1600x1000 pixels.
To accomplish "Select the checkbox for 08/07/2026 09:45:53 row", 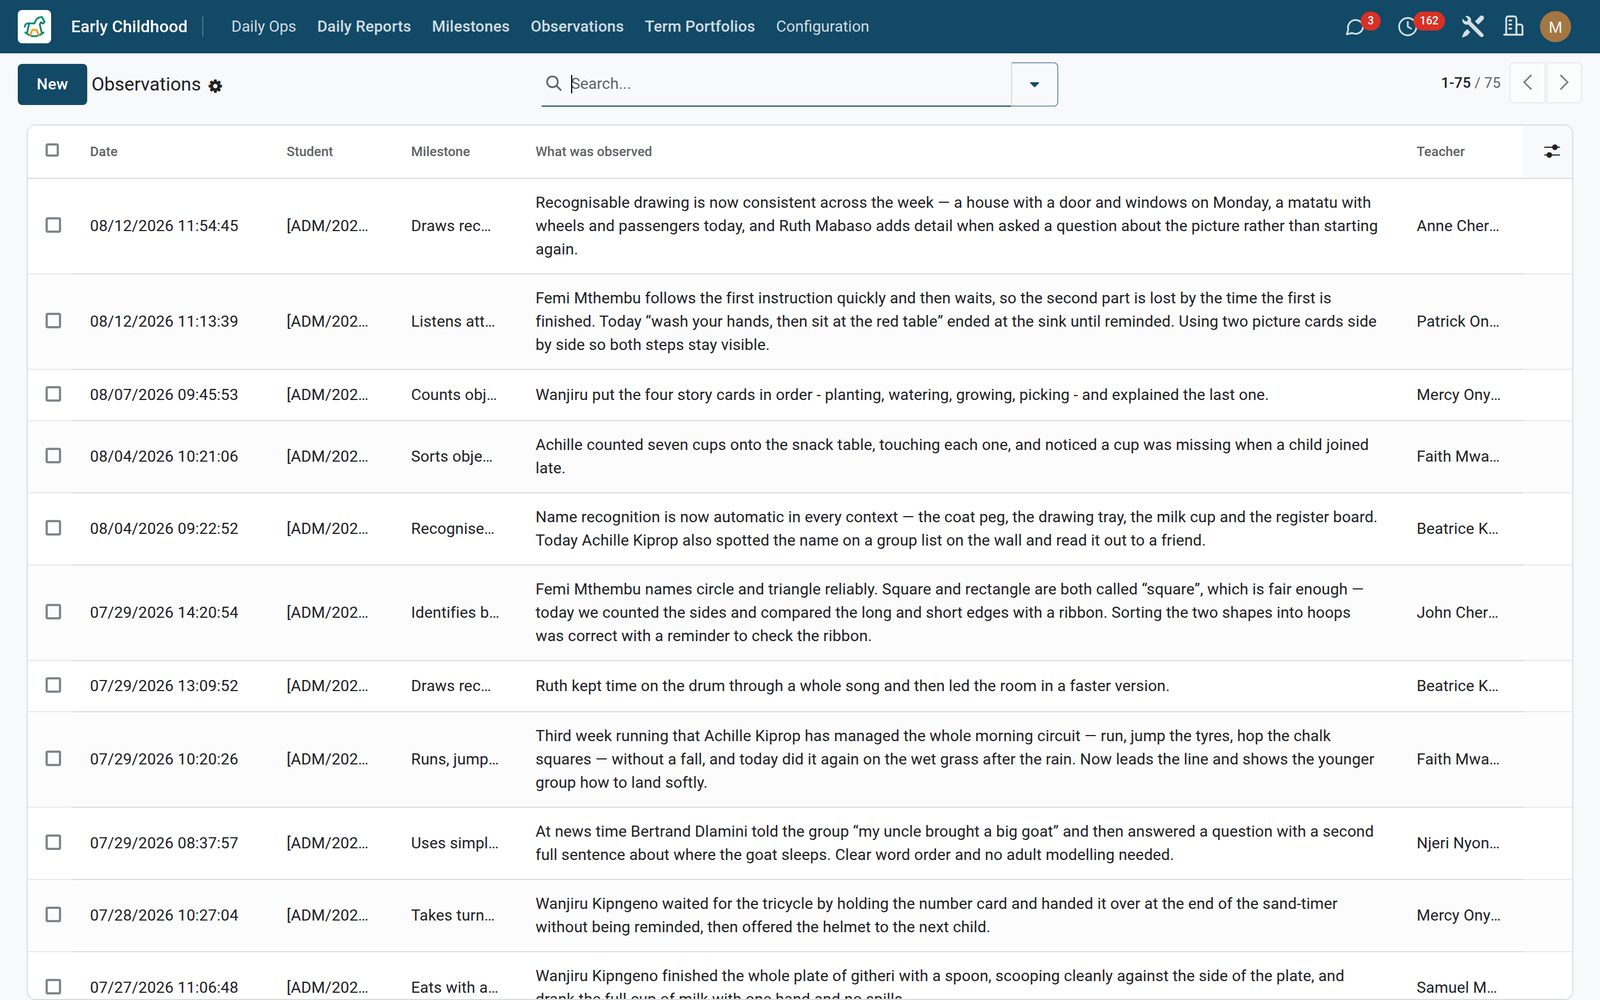I will (x=53, y=394).
